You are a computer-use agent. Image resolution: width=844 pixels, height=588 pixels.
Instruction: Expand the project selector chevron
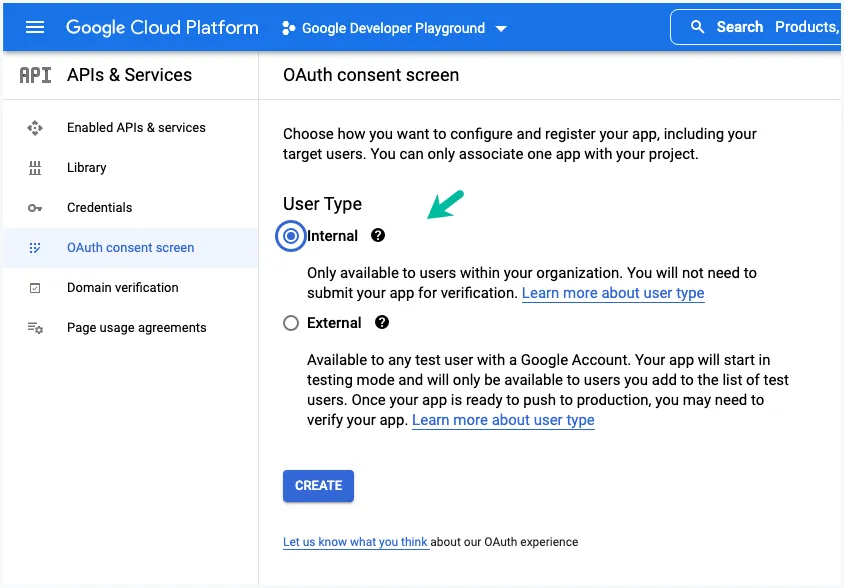click(501, 28)
